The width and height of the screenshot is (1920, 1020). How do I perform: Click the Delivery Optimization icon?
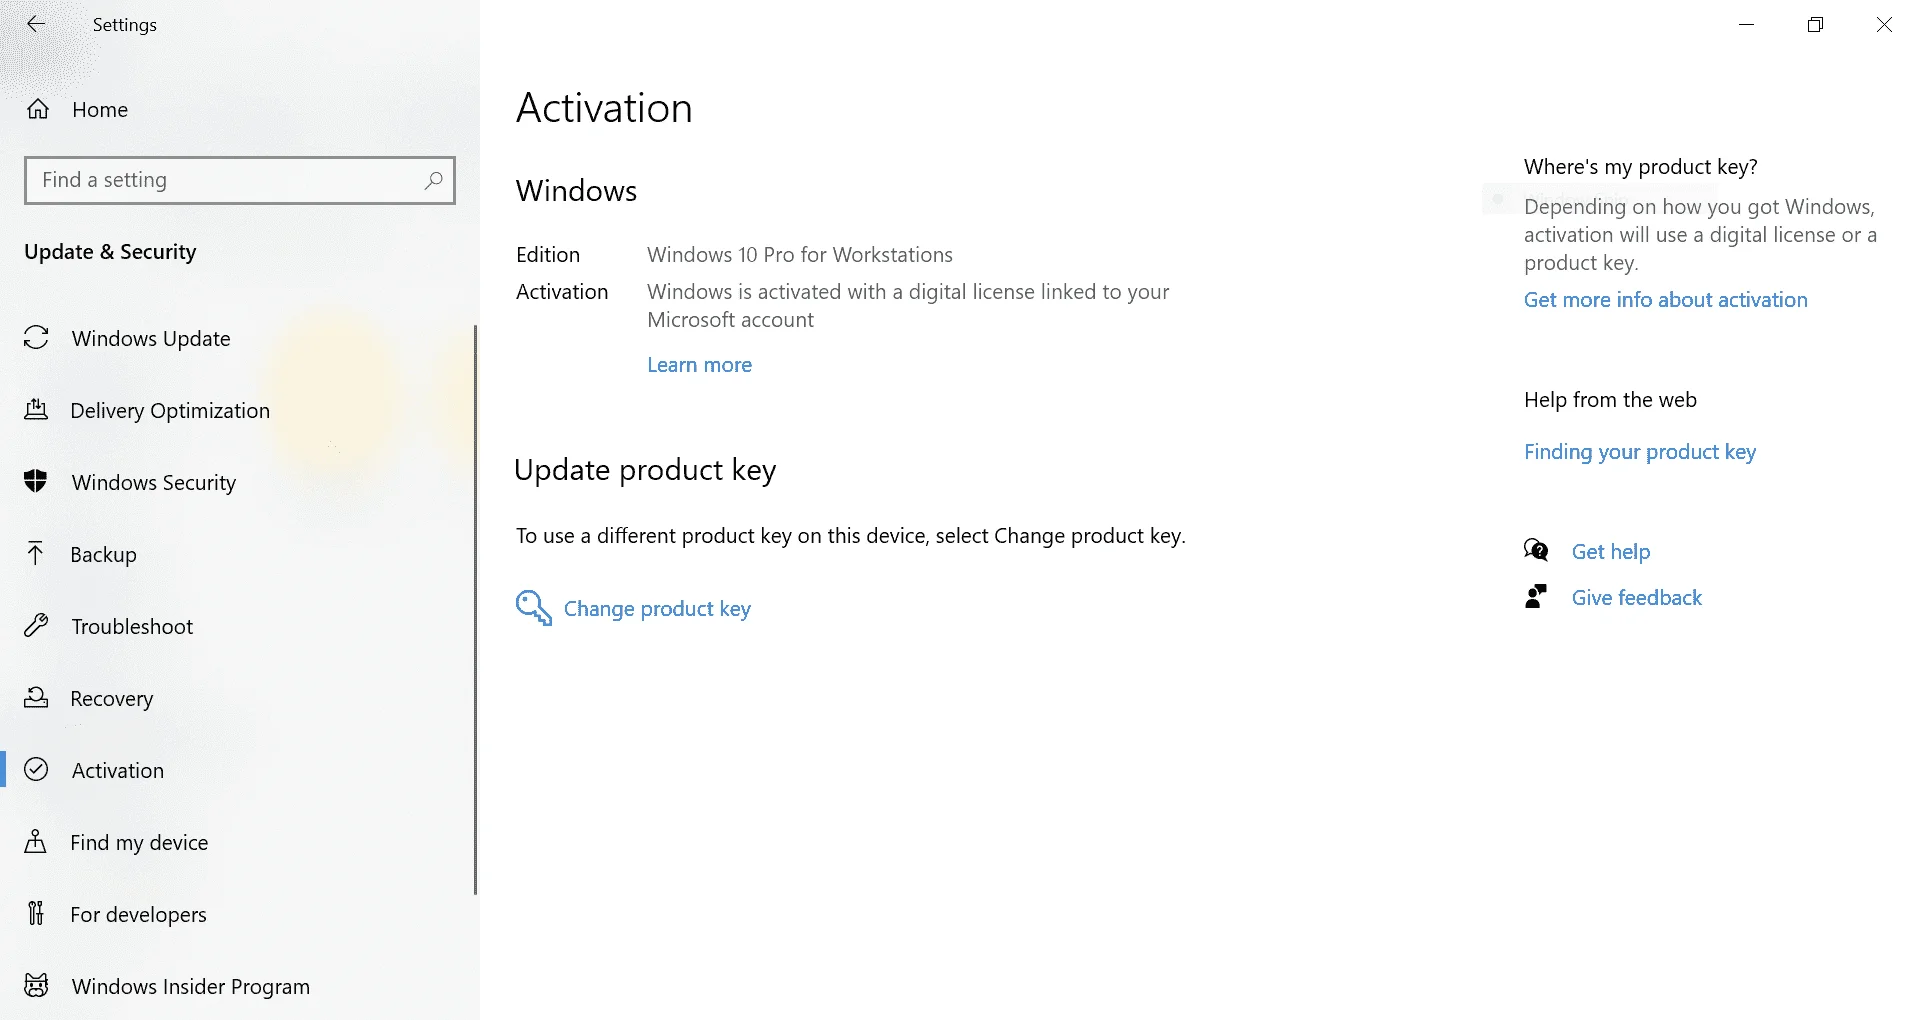(x=36, y=410)
